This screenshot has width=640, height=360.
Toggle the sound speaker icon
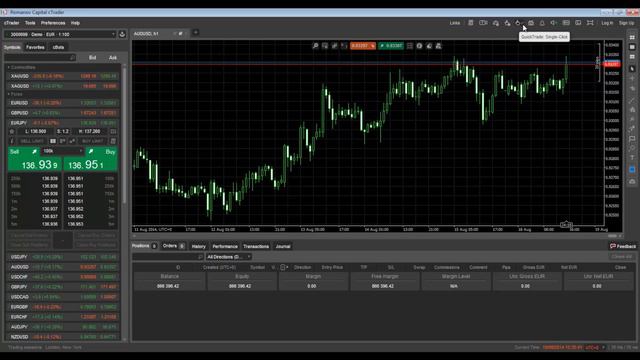(553, 23)
